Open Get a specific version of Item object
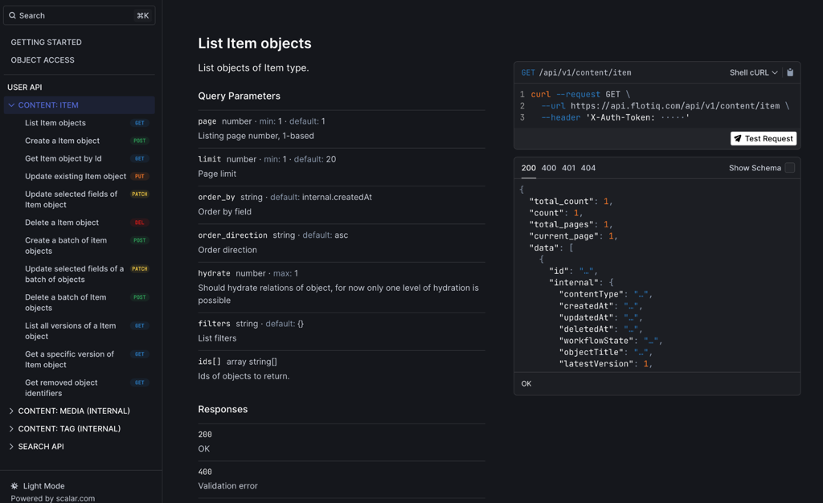This screenshot has height=504, width=824. (x=69, y=359)
